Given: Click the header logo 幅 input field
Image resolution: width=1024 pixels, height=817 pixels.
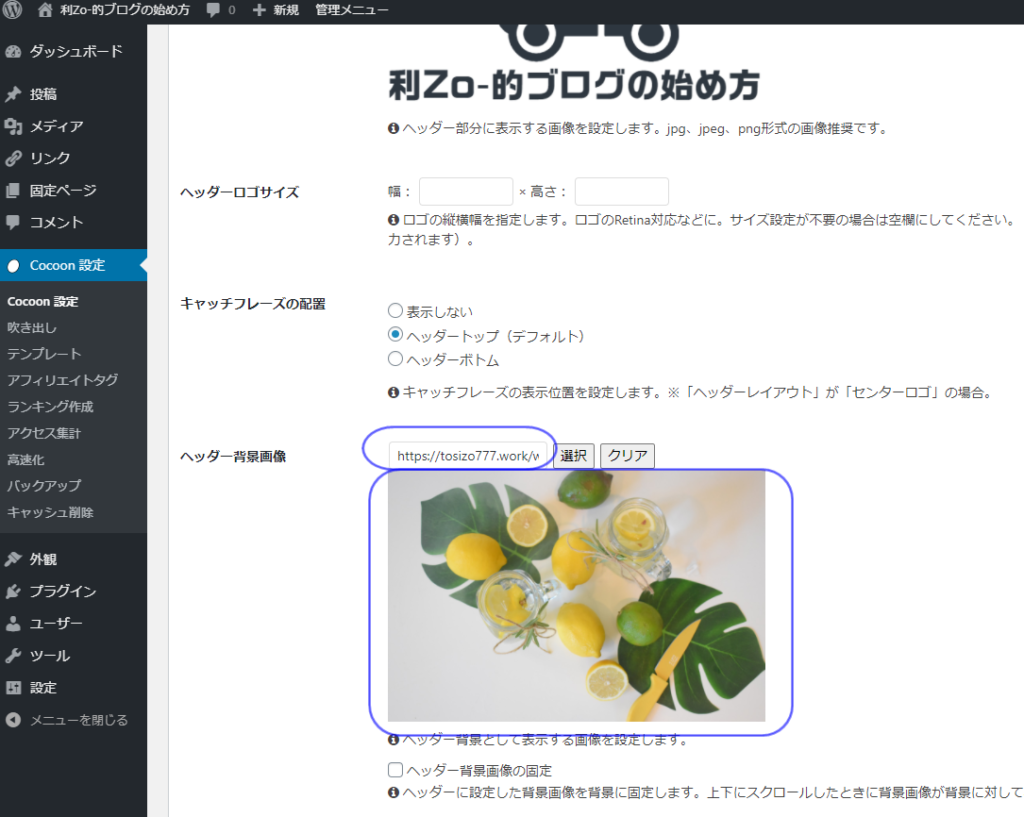Looking at the screenshot, I should (x=465, y=192).
